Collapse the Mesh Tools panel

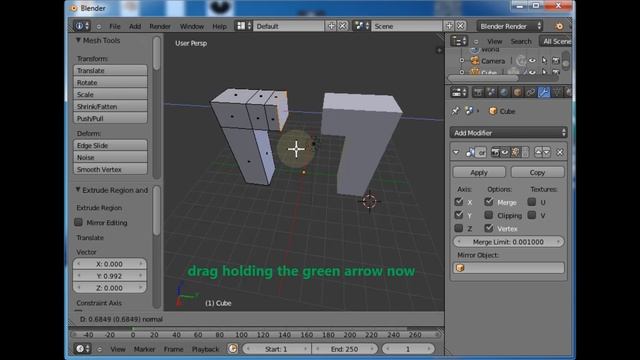(78, 40)
